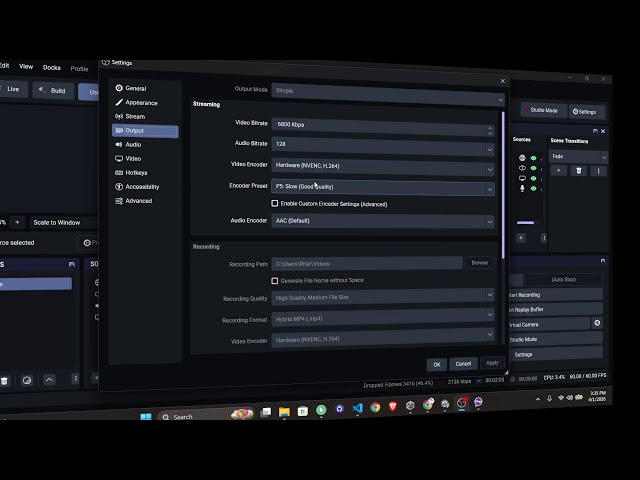Open Visual Studio Code from taskbar

coord(358,408)
